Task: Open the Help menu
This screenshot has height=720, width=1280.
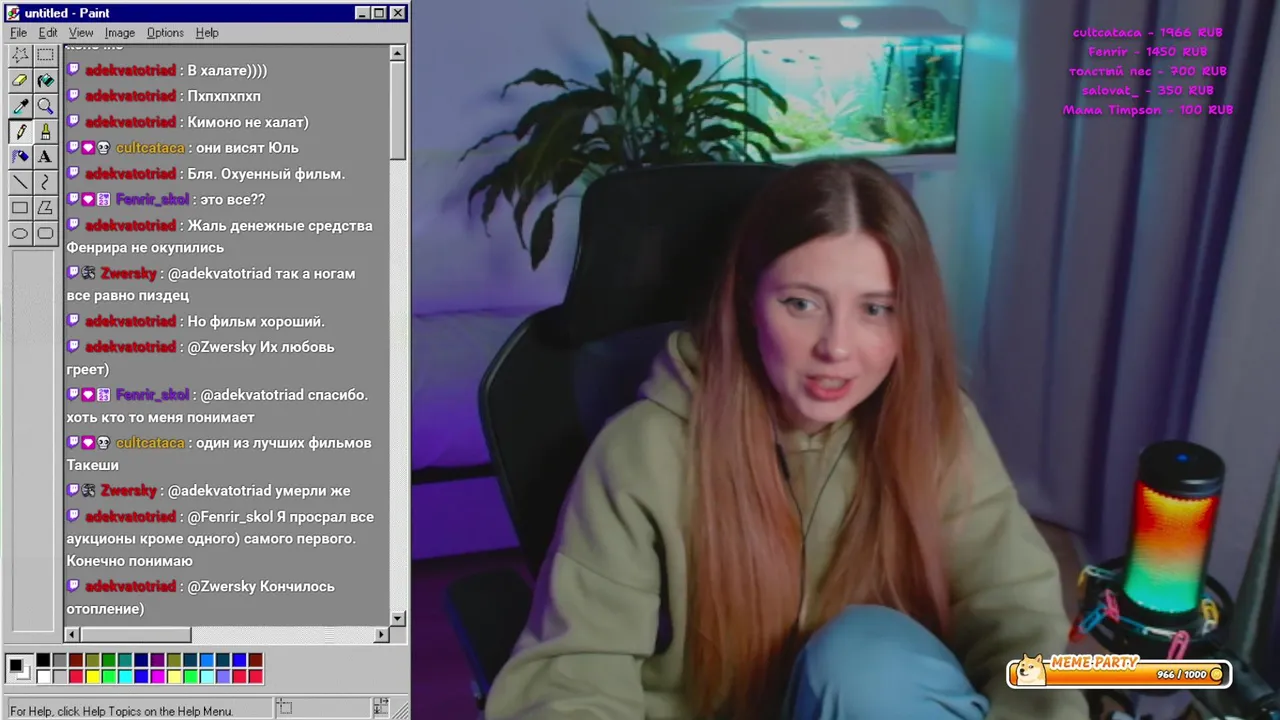Action: [207, 33]
